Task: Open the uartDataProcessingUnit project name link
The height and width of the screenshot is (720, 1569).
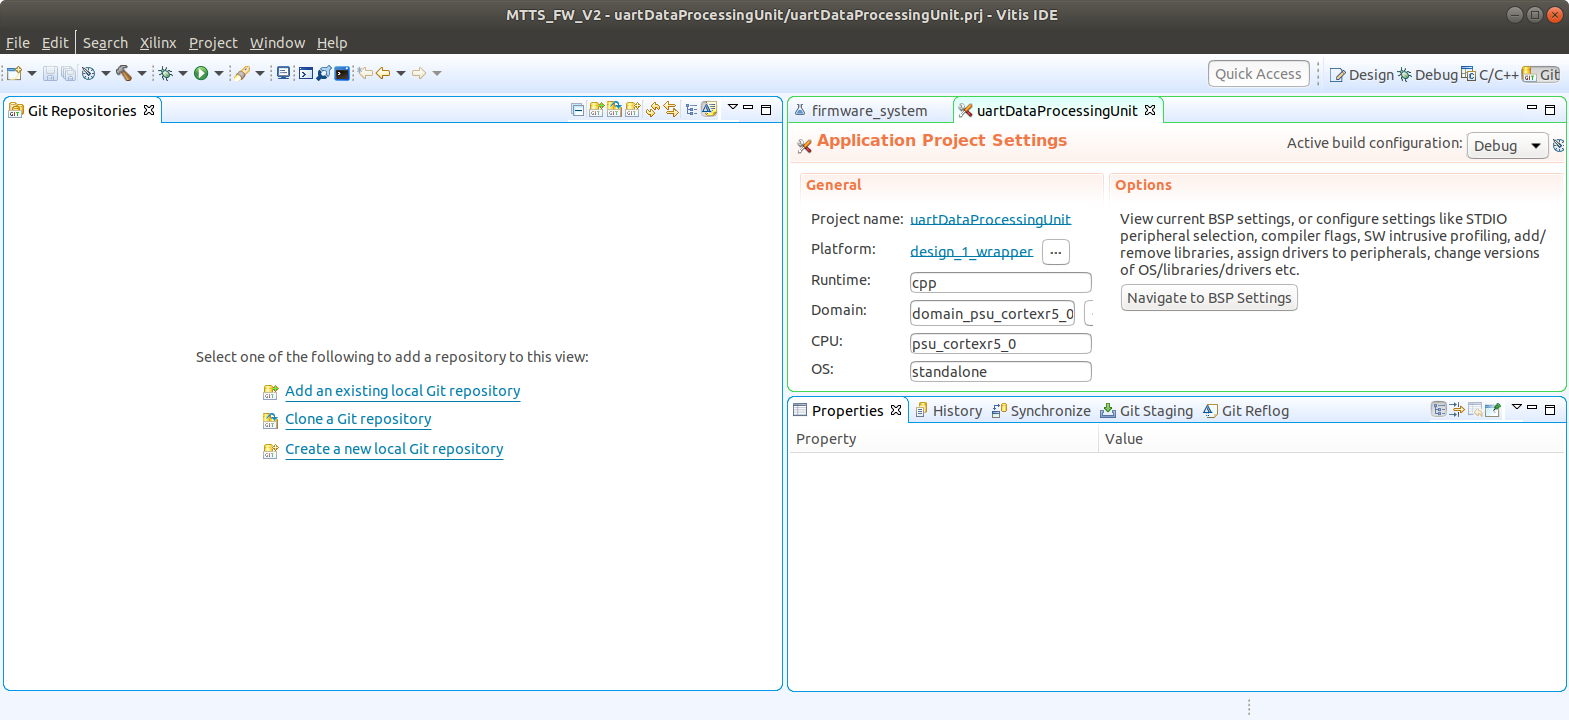Action: (990, 219)
